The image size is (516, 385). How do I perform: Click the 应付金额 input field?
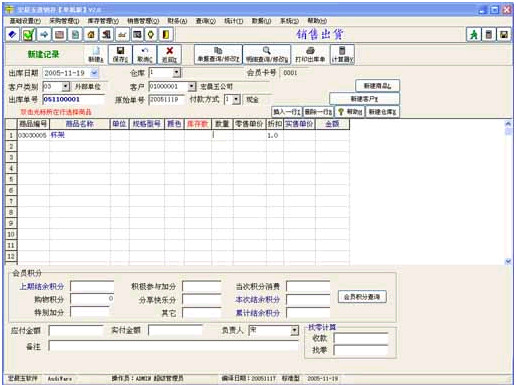tap(76, 330)
